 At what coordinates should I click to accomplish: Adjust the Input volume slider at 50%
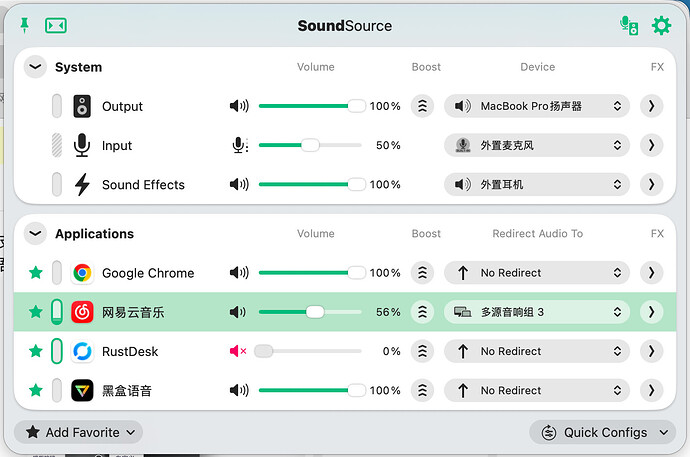[310, 145]
